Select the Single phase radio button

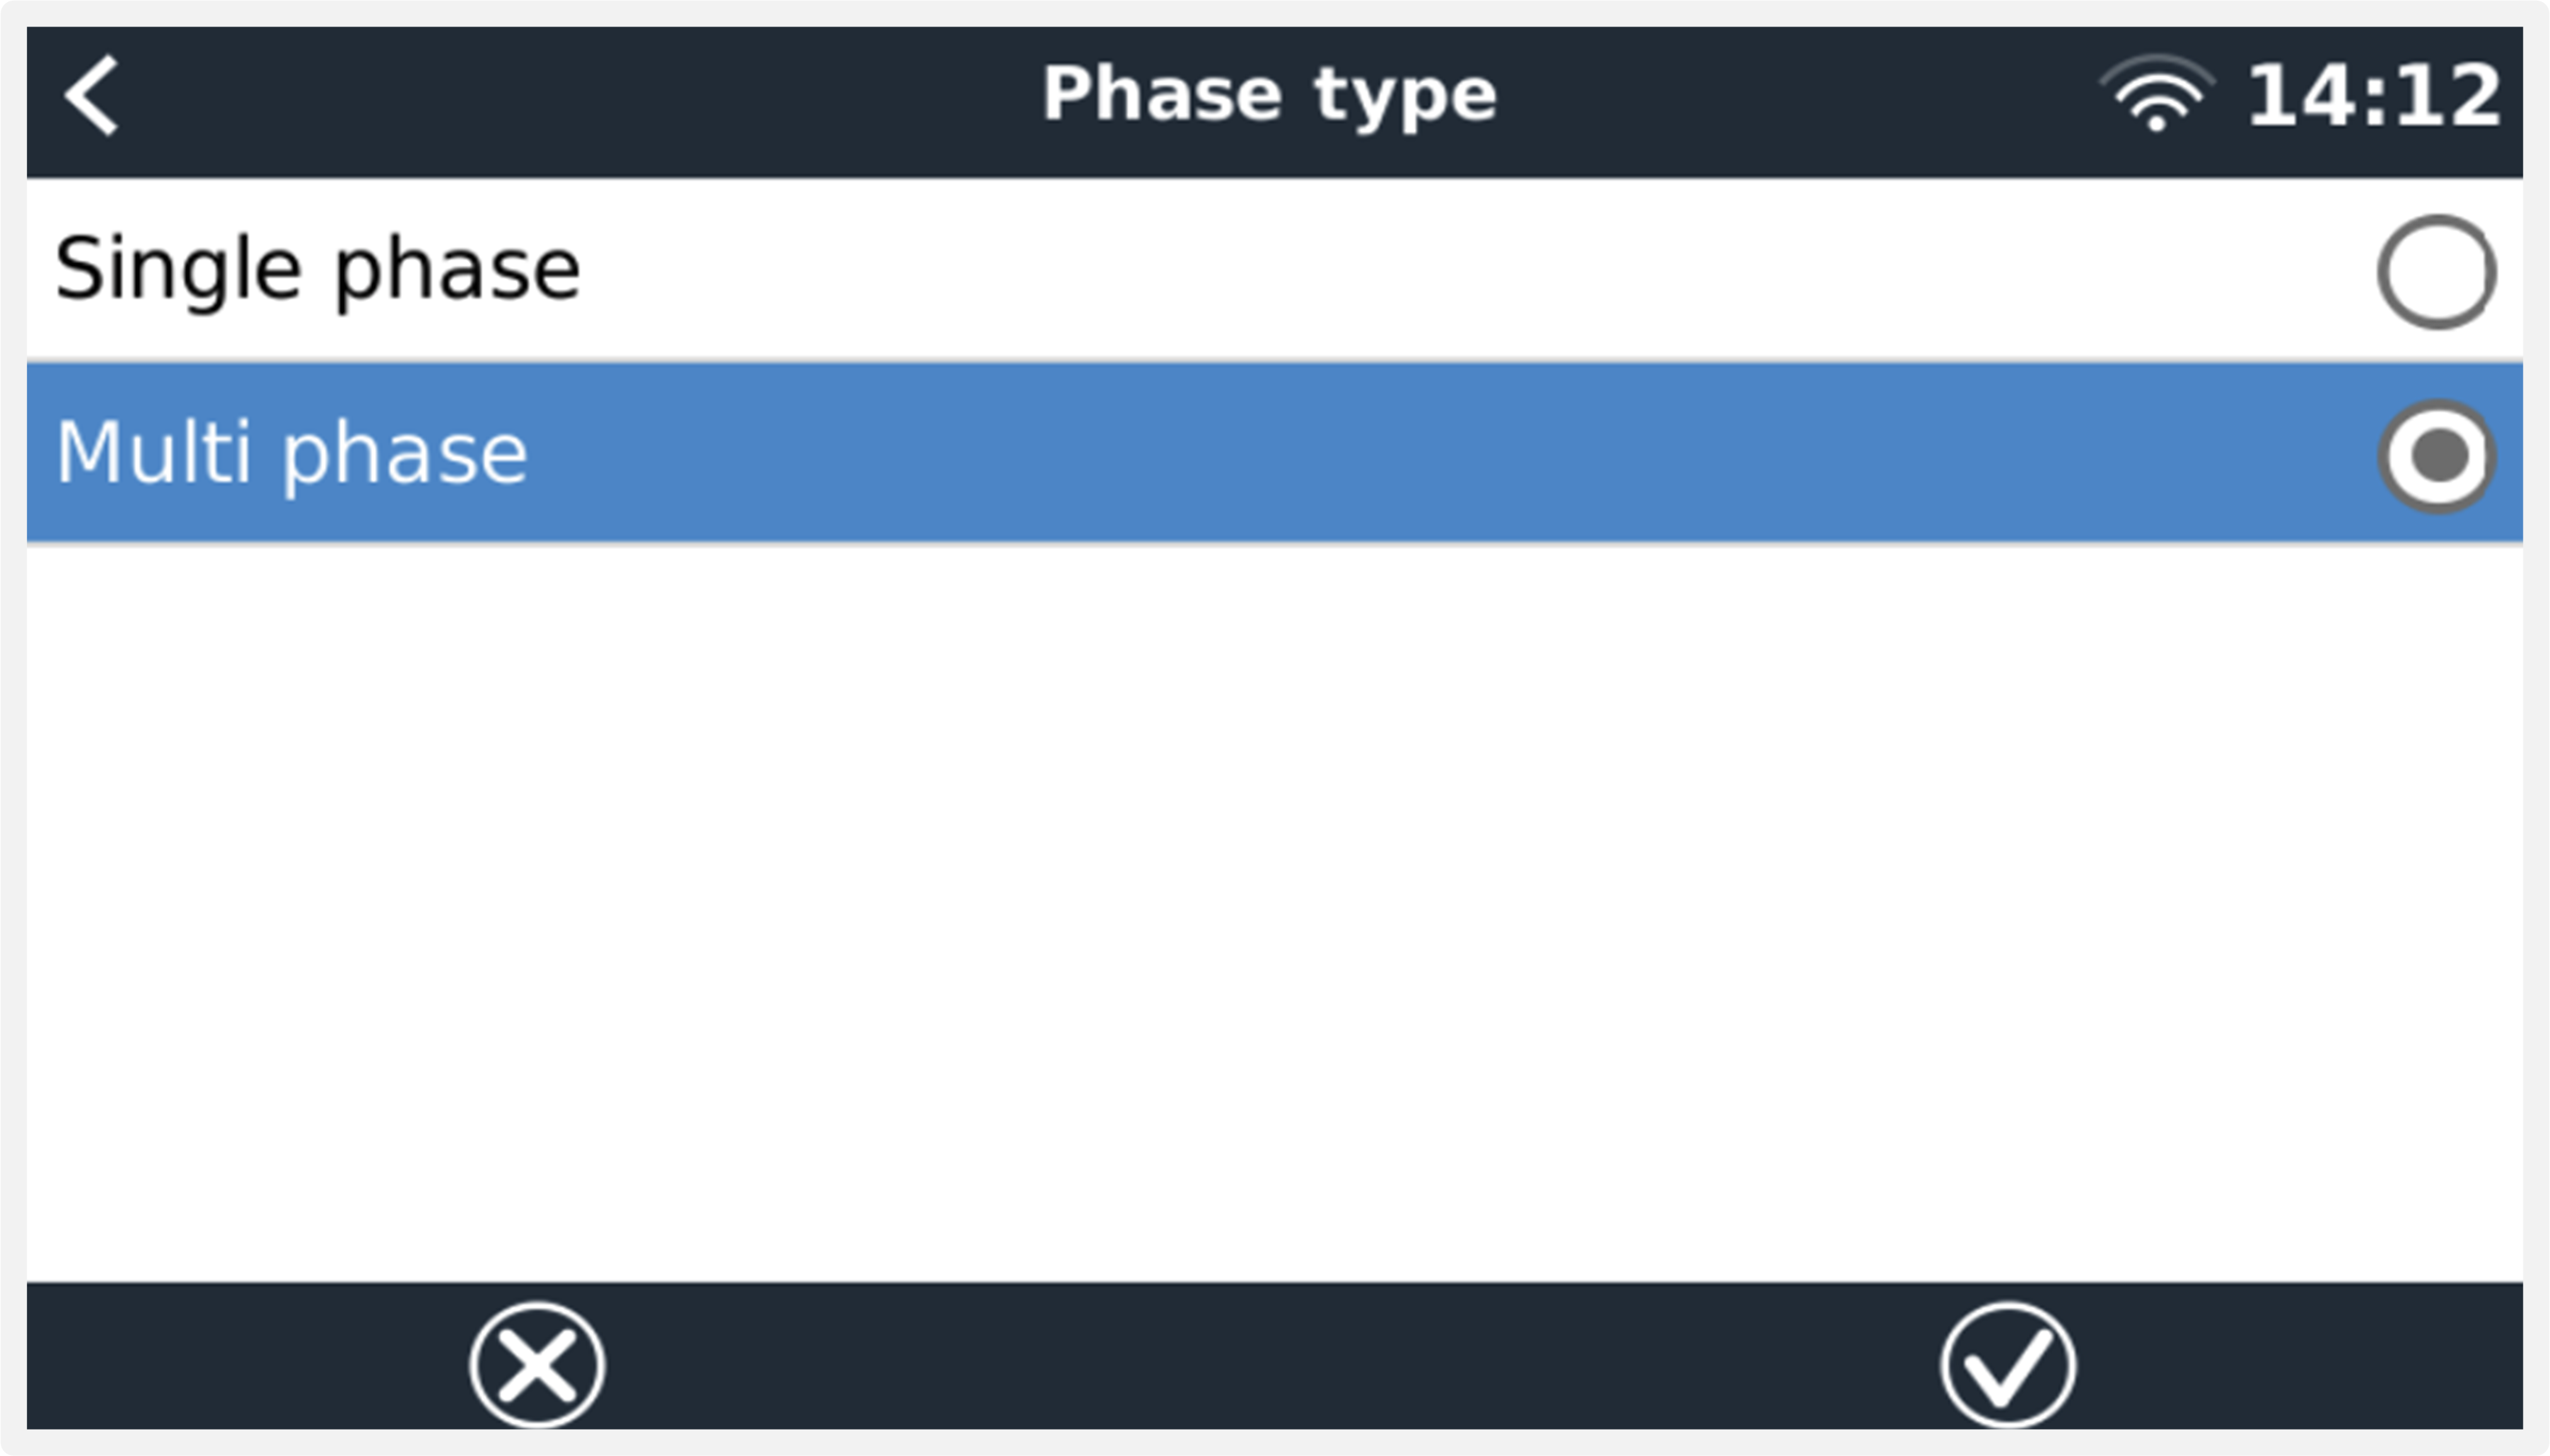pyautogui.click(x=2438, y=271)
